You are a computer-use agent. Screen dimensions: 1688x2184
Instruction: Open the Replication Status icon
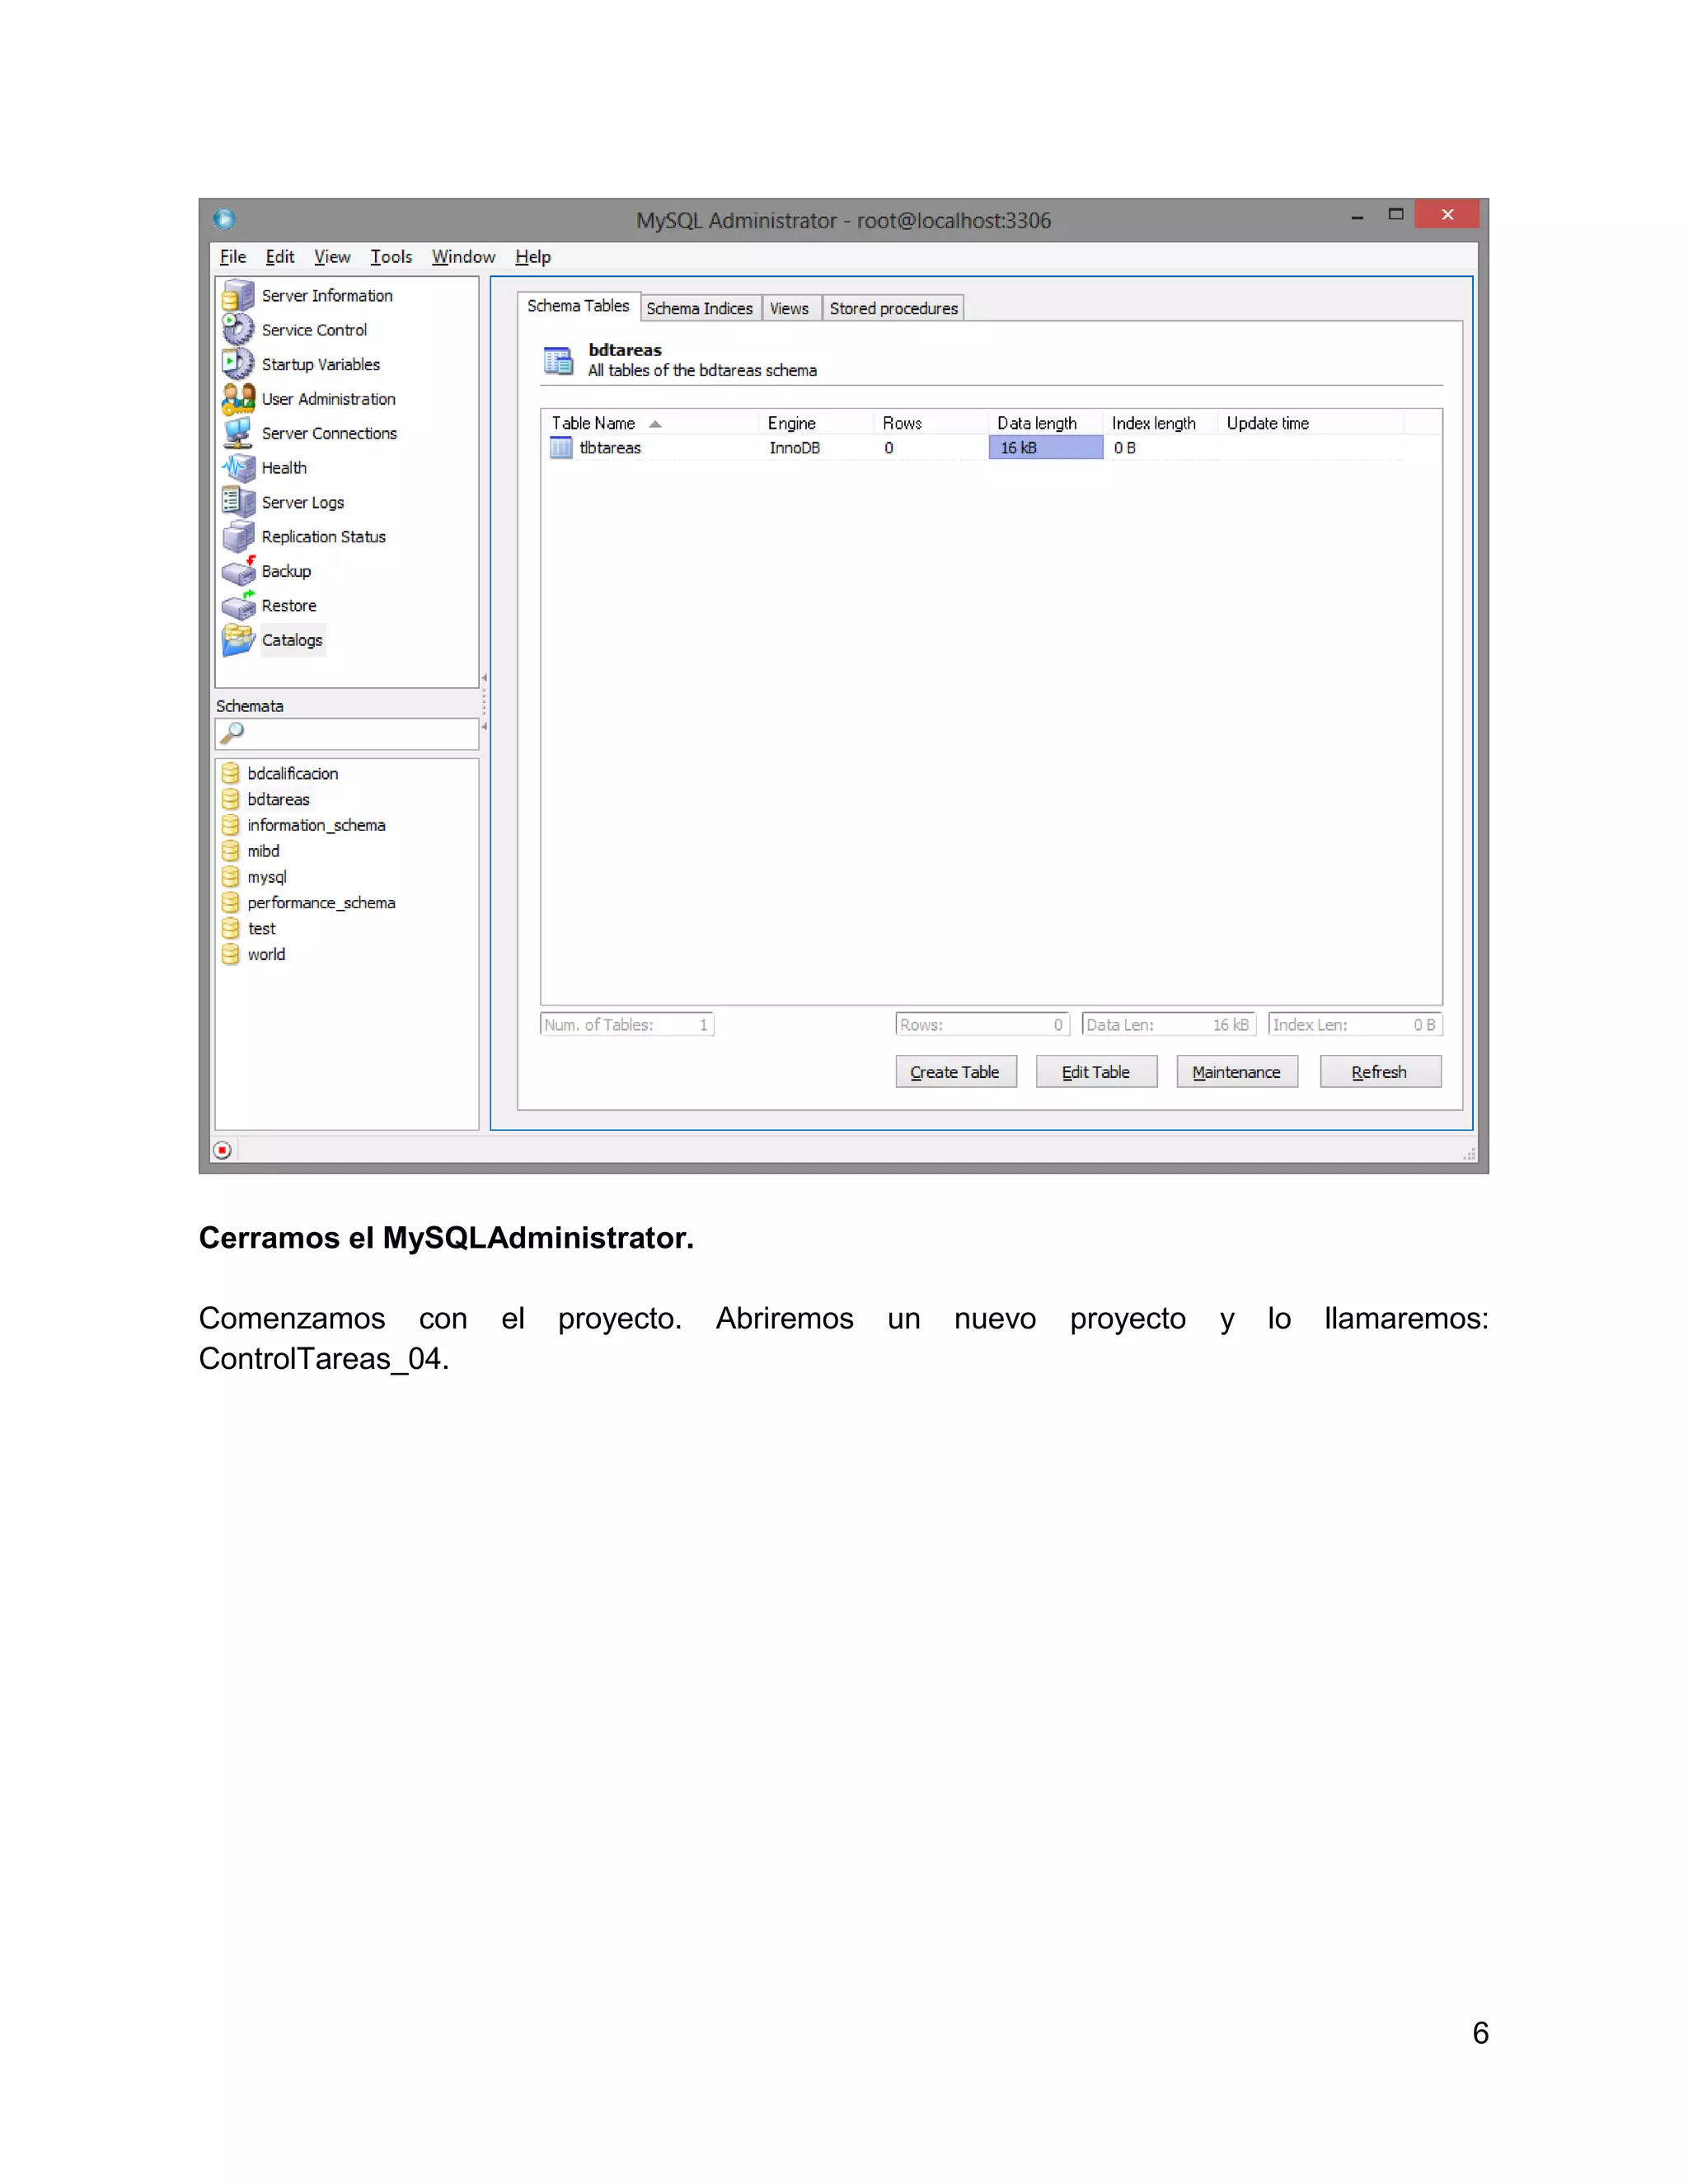(x=238, y=536)
